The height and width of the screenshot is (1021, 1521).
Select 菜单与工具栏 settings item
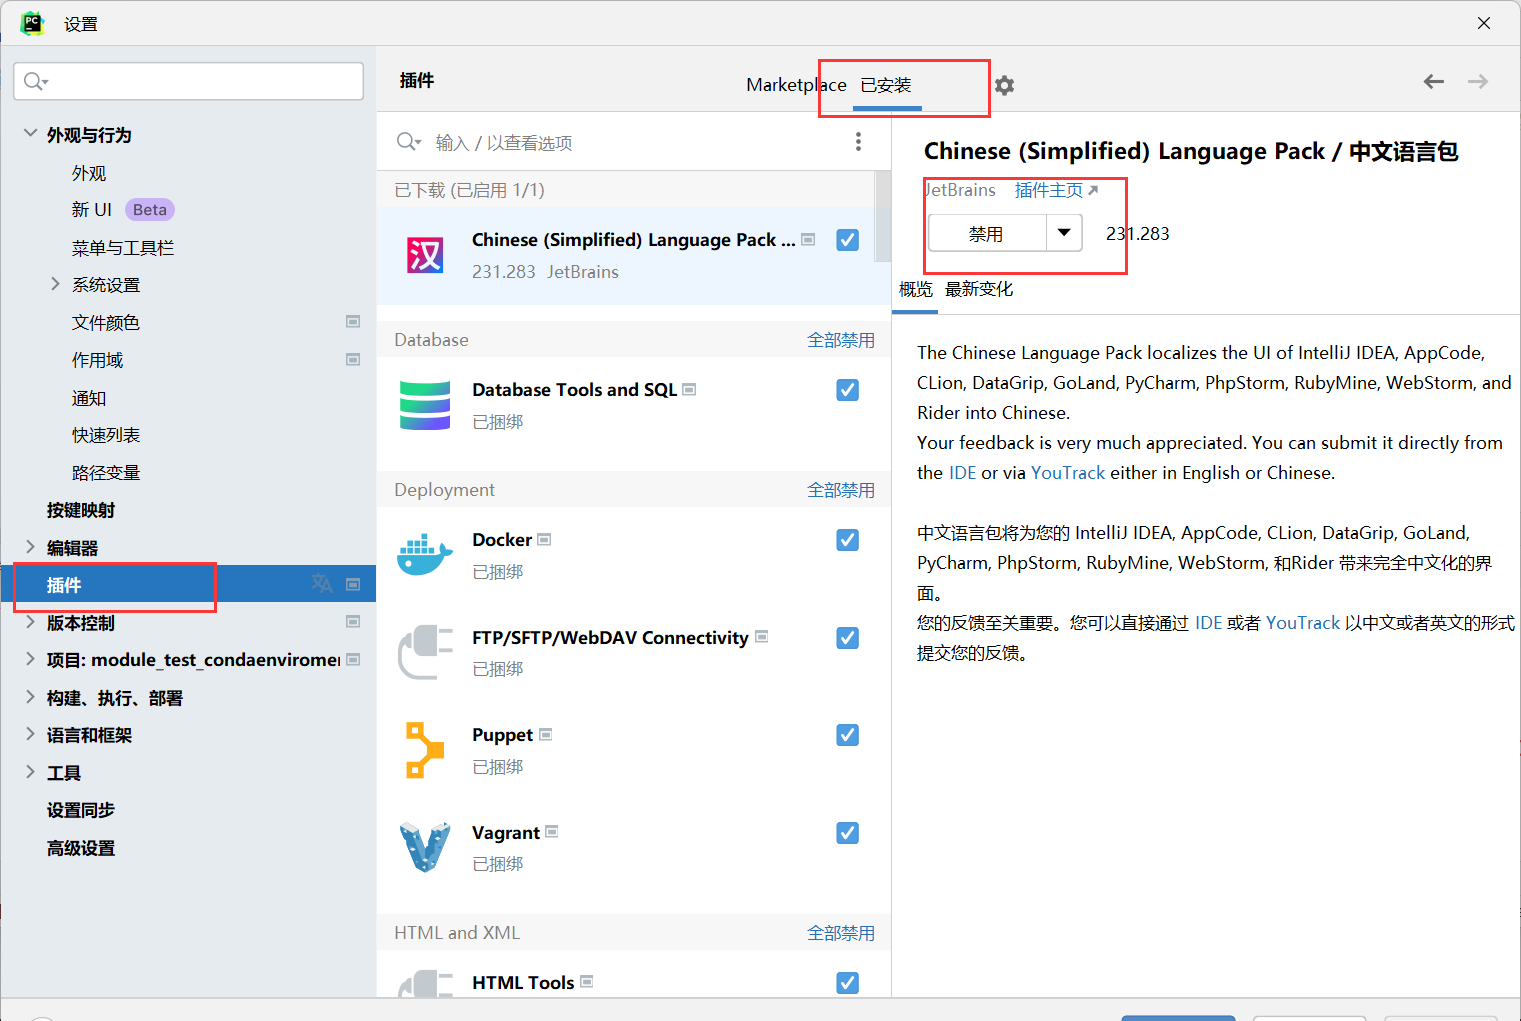(123, 248)
